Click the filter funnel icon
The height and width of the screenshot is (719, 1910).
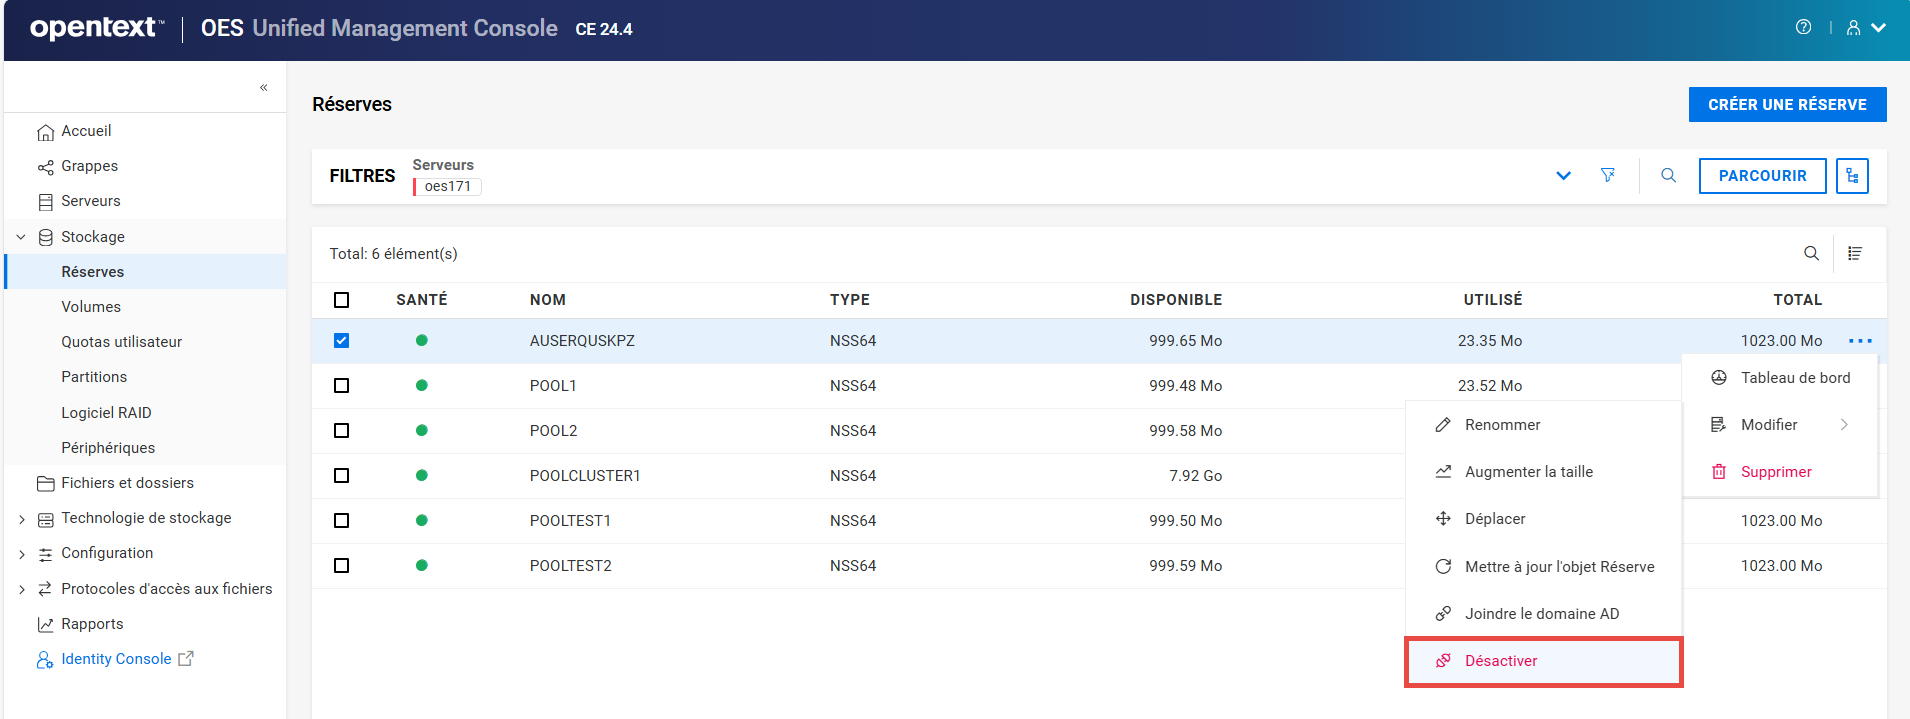coord(1608,176)
